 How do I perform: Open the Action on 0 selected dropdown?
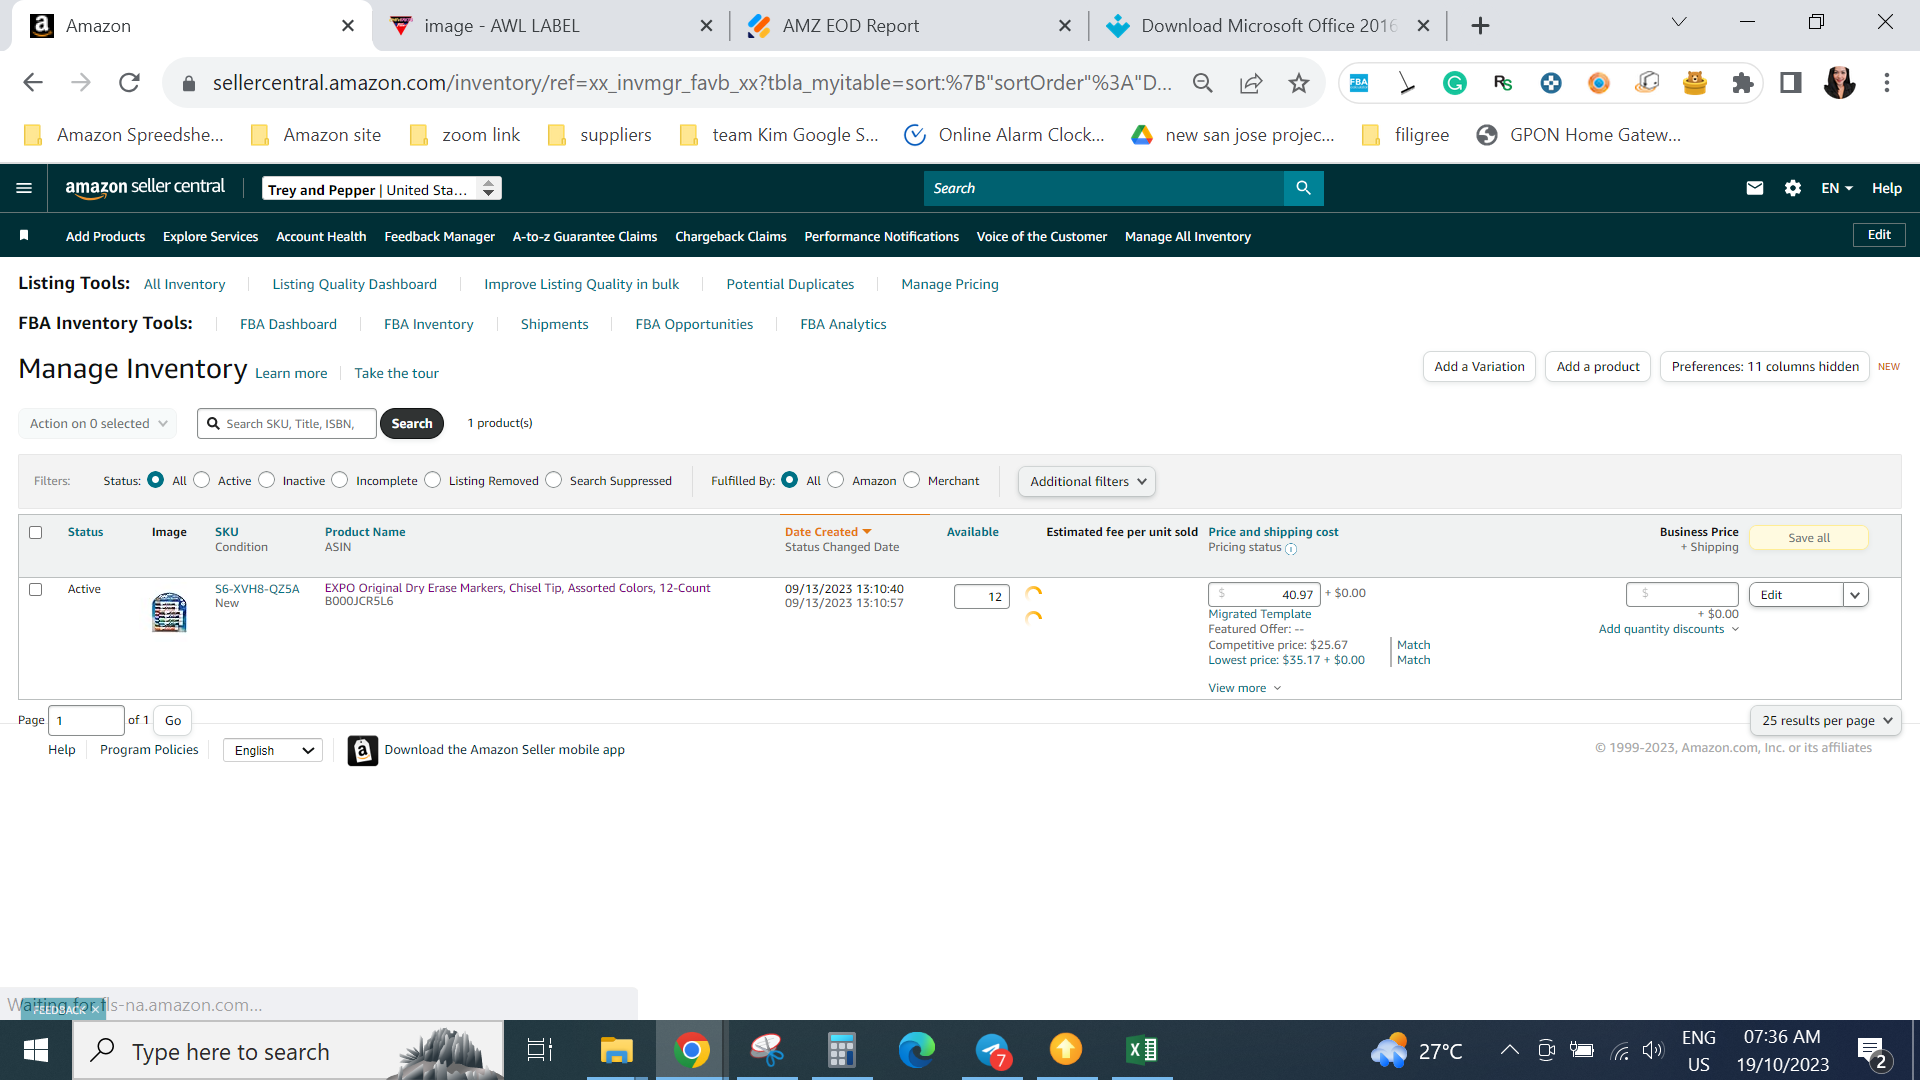click(98, 424)
